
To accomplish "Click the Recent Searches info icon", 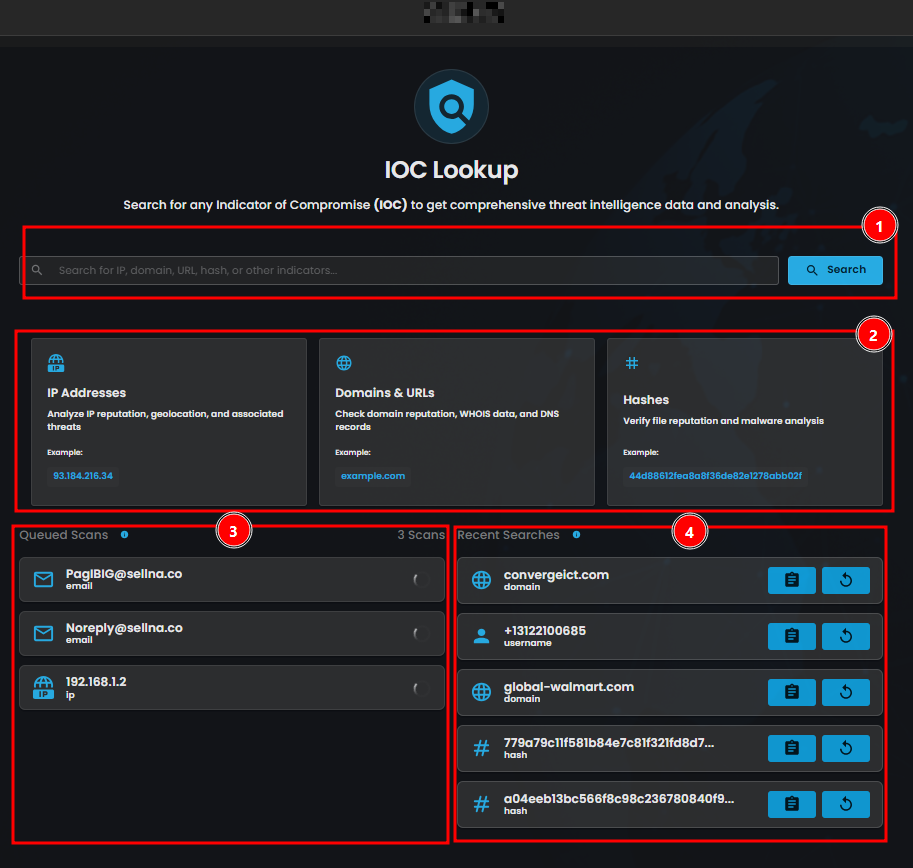I will (x=576, y=535).
